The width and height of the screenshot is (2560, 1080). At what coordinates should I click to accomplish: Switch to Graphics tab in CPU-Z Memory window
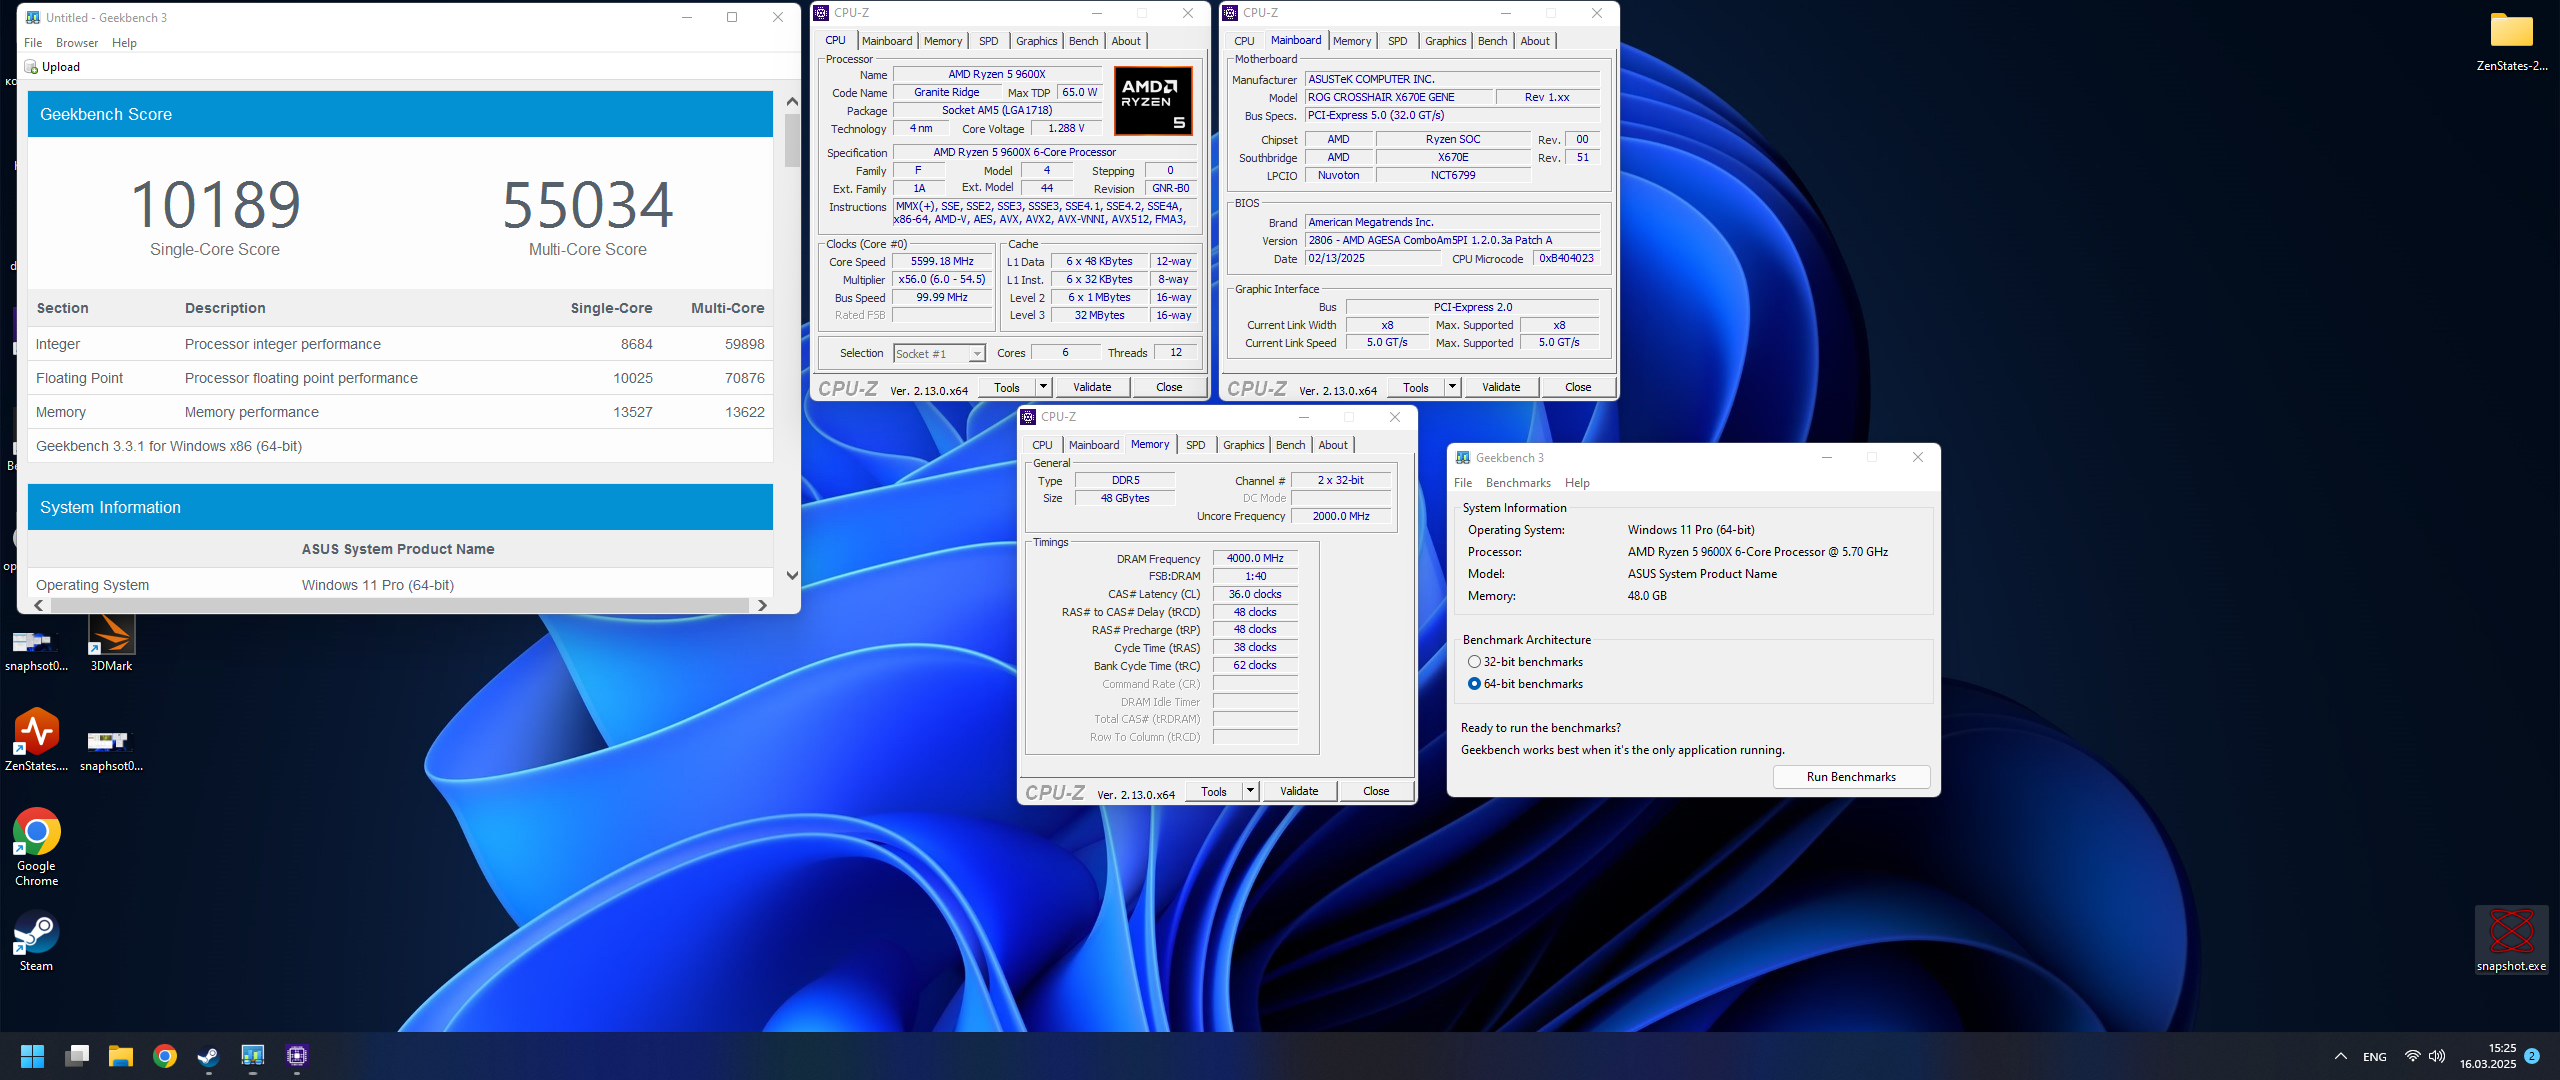click(1243, 445)
